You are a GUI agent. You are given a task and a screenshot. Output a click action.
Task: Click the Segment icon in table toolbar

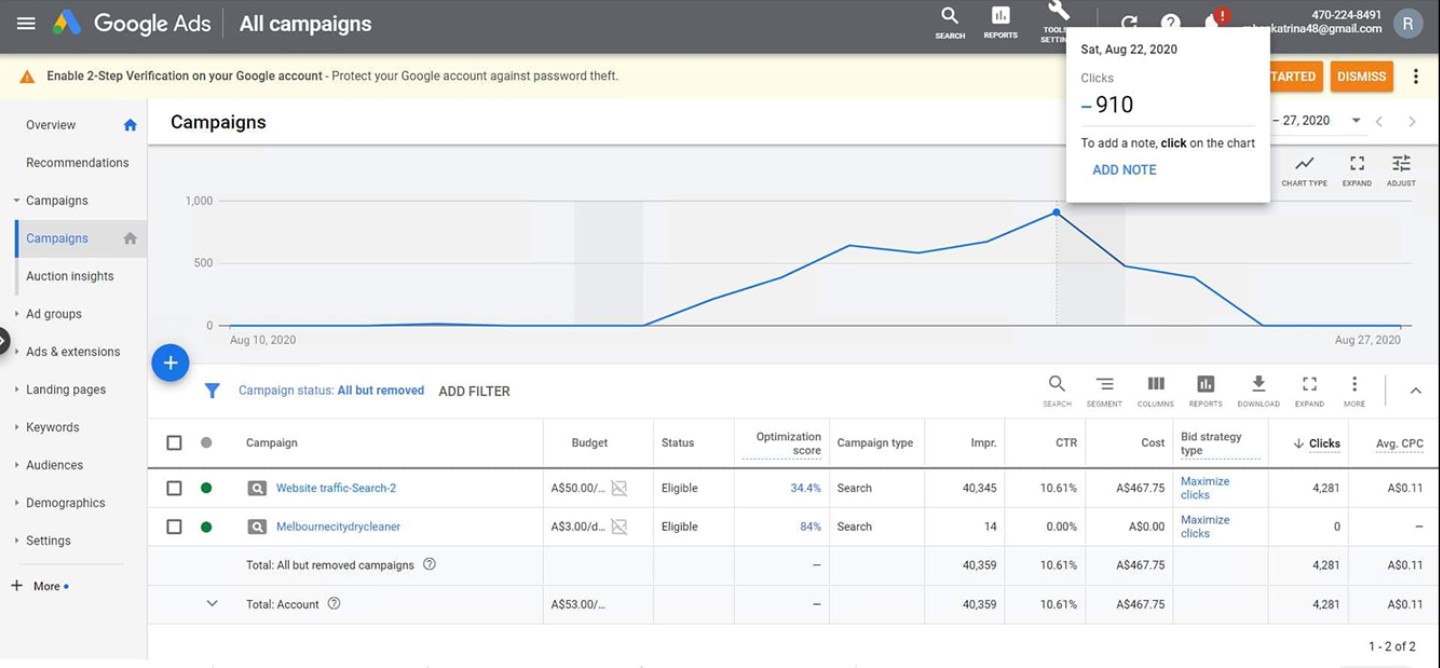1104,389
